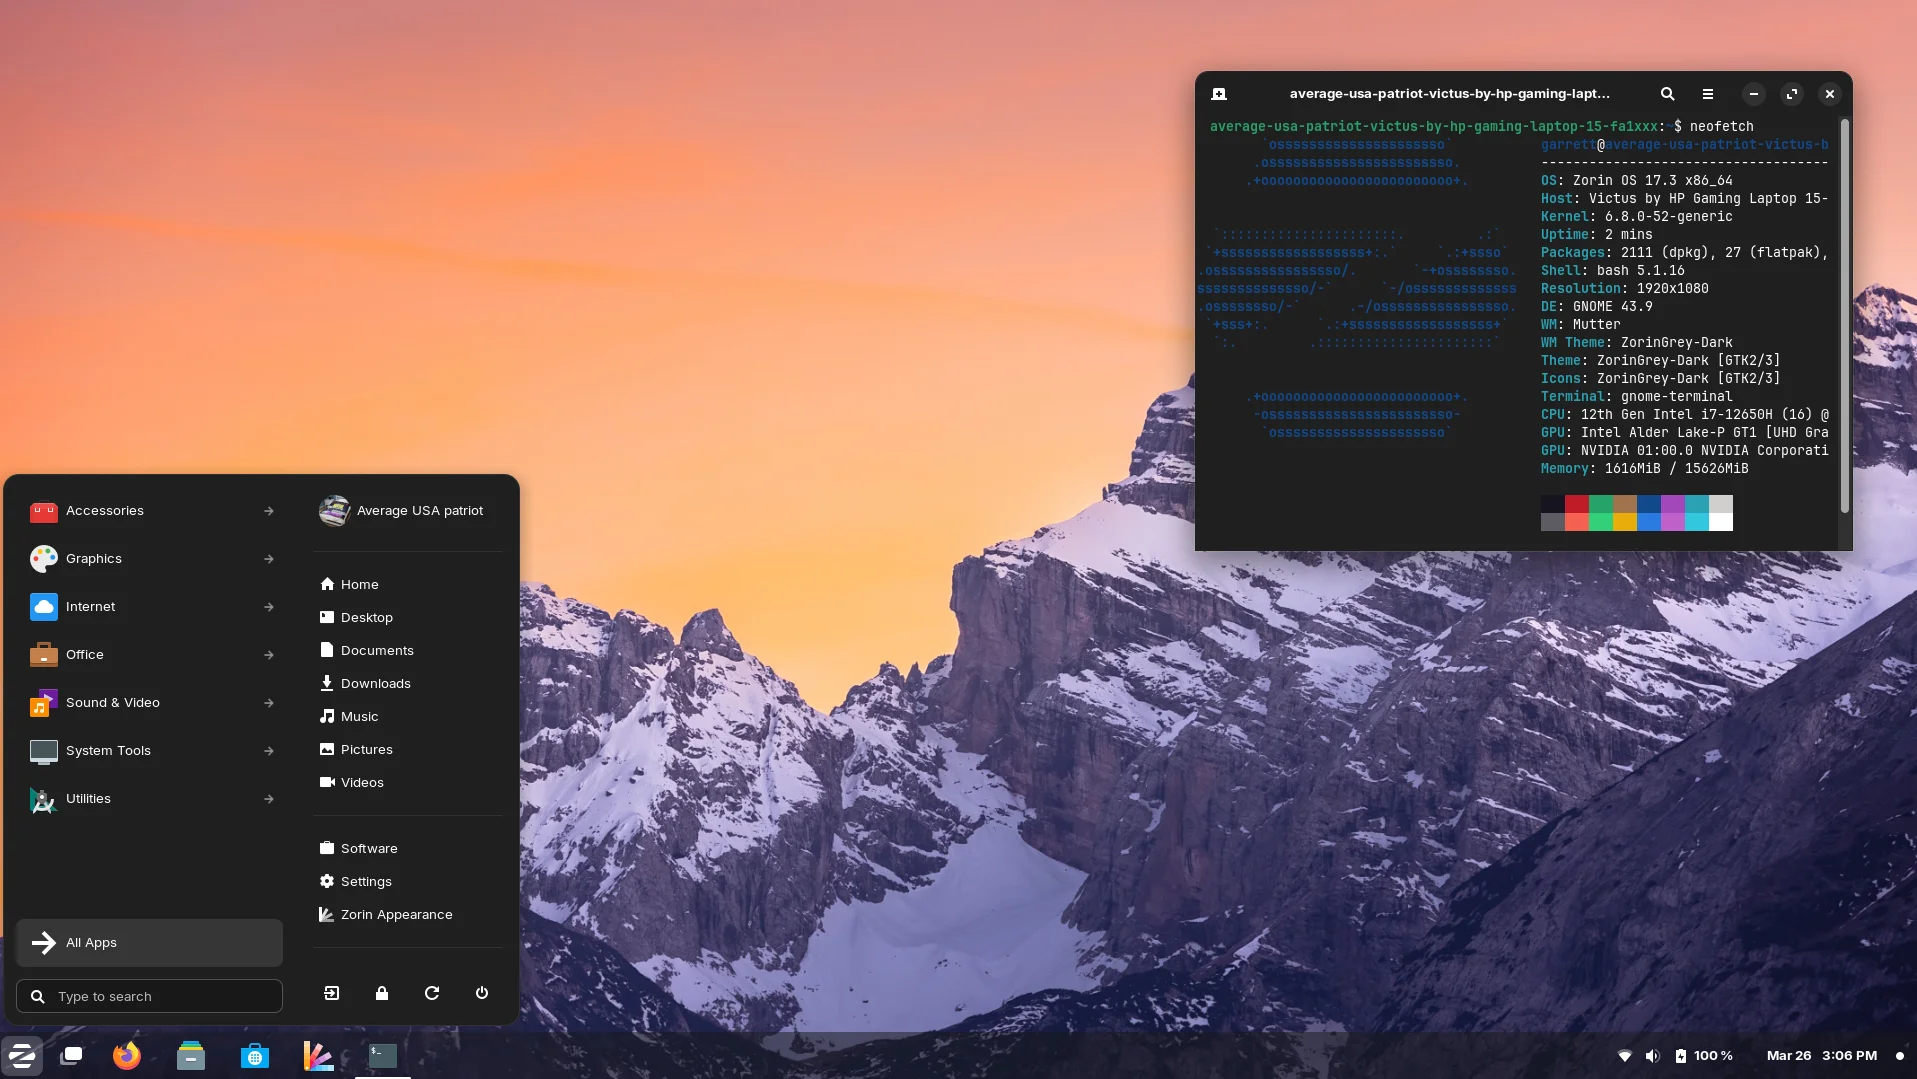Click the power off icon
The image size is (1917, 1079).
(481, 993)
